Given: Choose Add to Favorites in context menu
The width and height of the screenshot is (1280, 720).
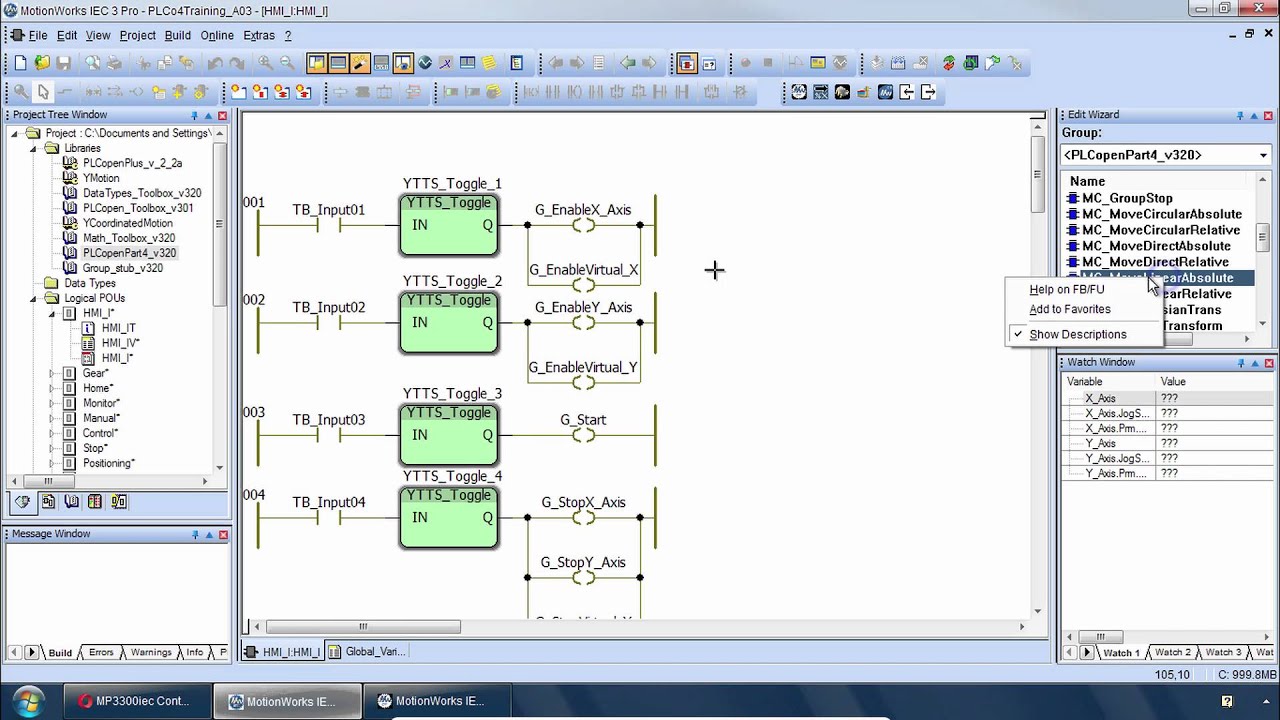Looking at the screenshot, I should coord(1070,309).
